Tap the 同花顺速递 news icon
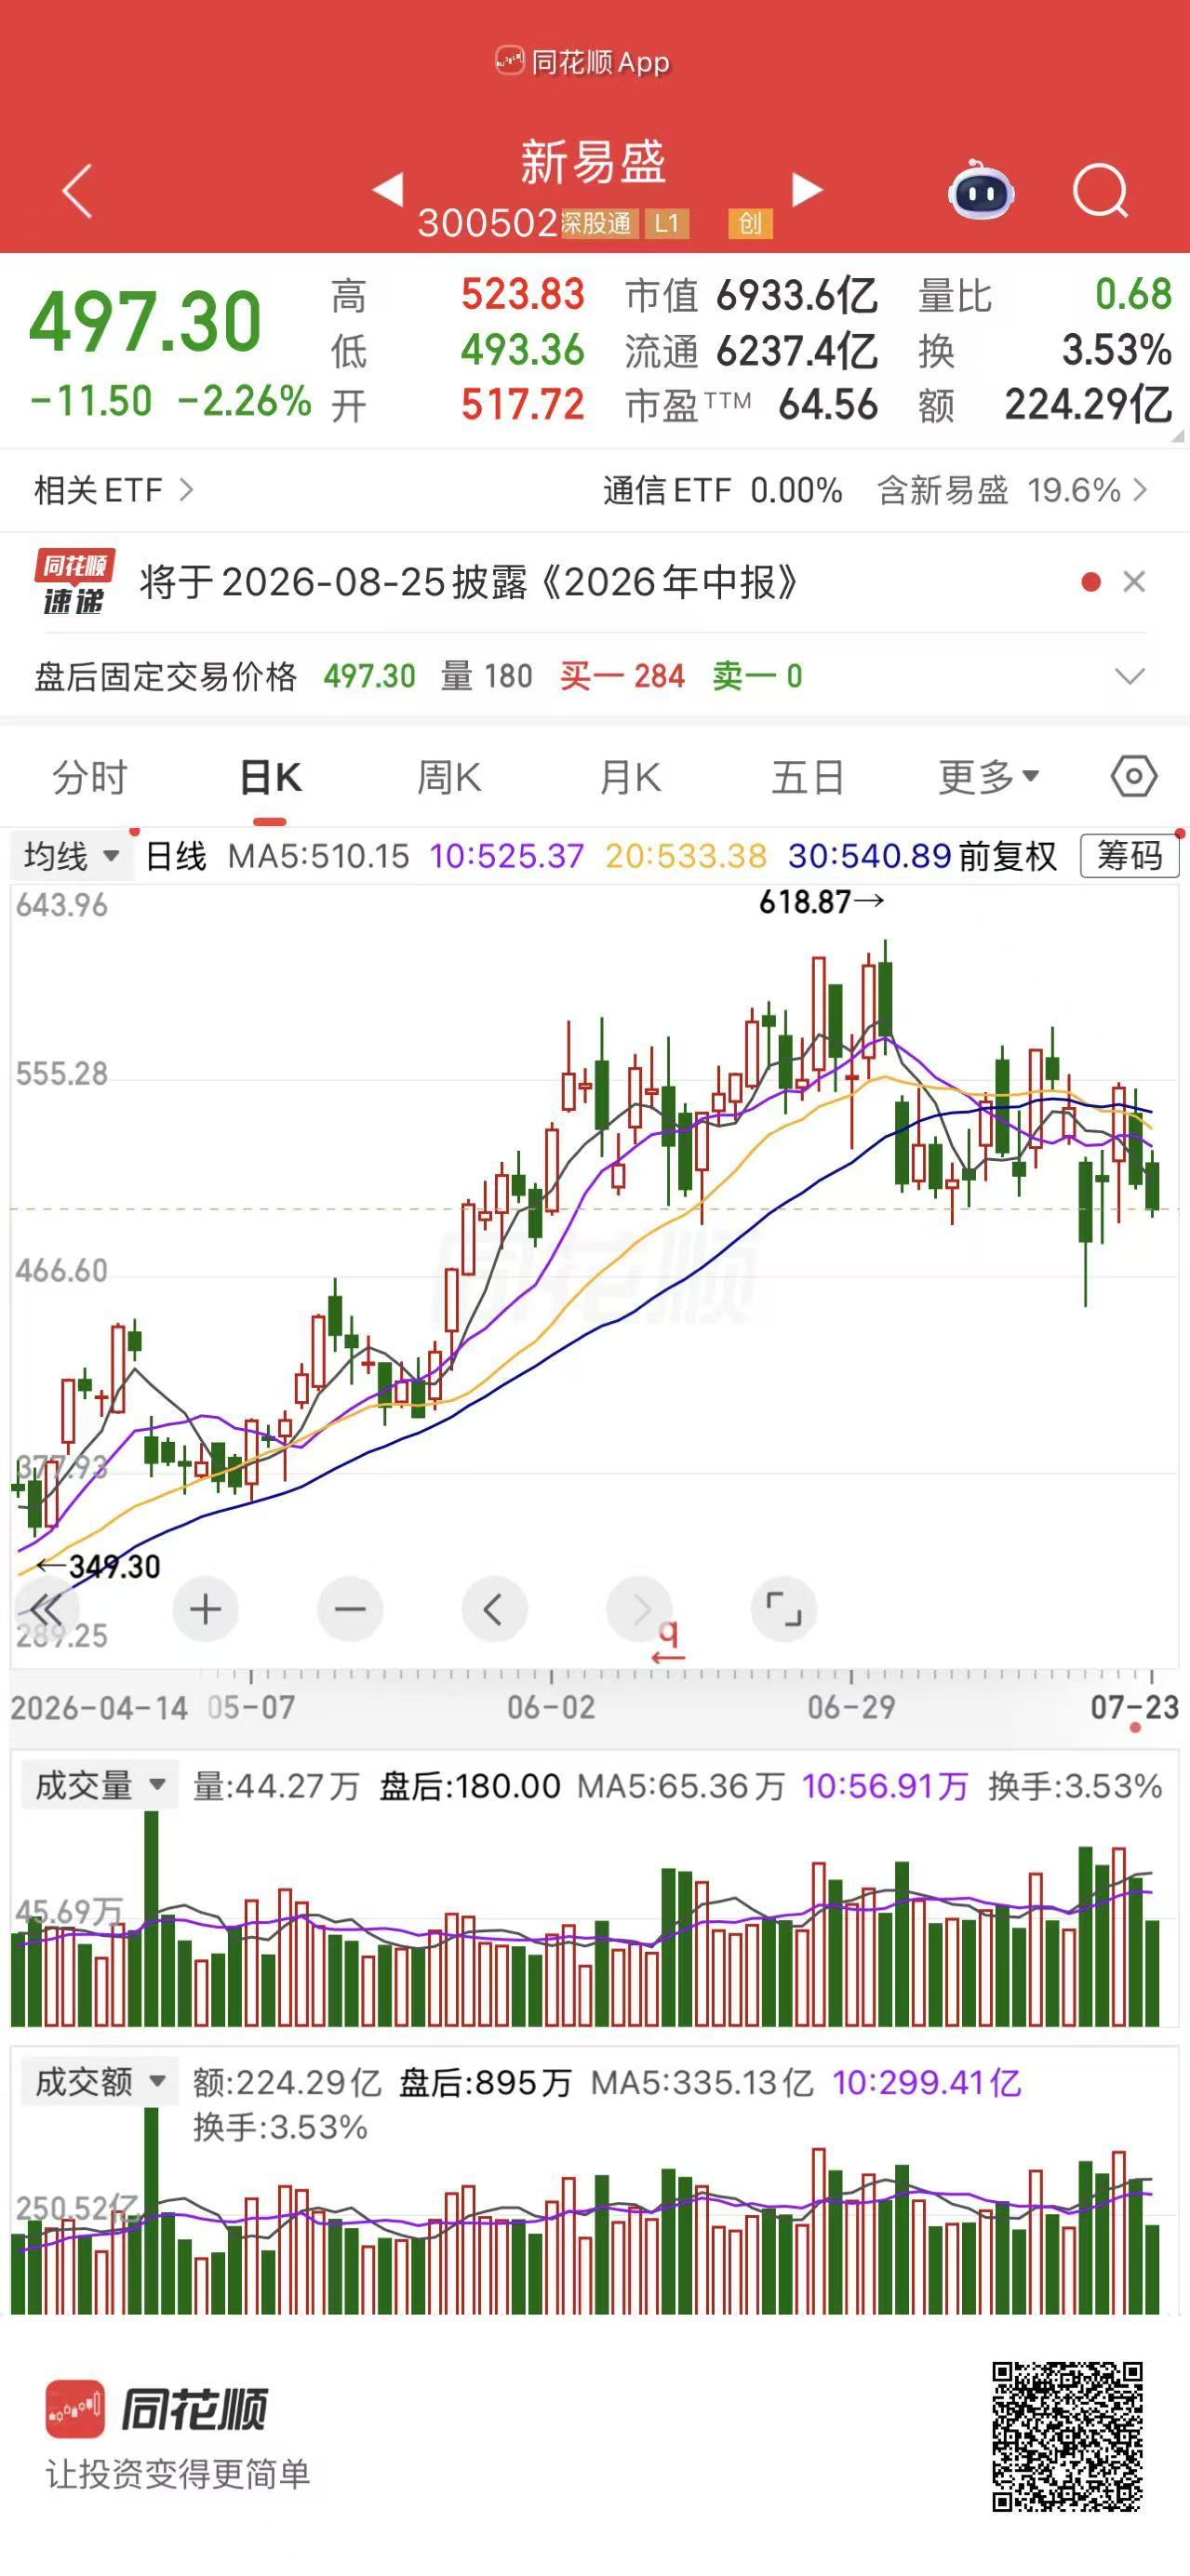Image resolution: width=1190 pixels, height=2576 pixels. (x=74, y=581)
